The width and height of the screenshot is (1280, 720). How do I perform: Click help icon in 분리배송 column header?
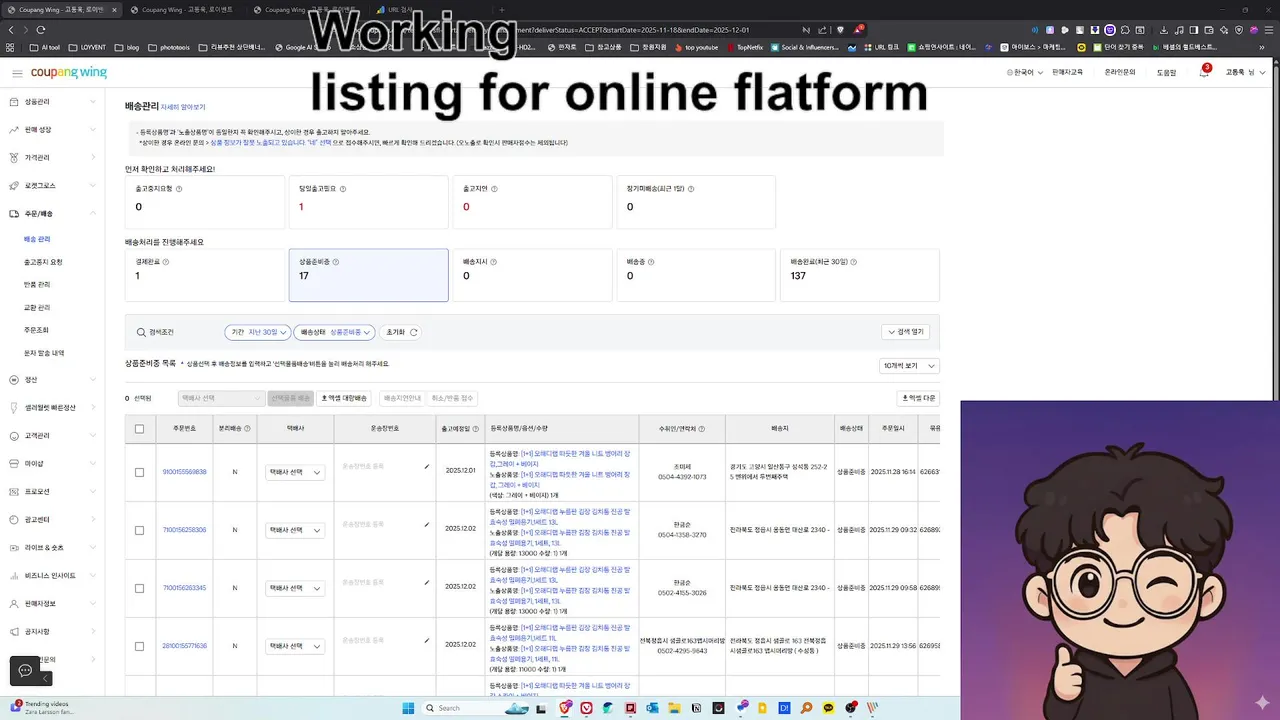pos(247,428)
